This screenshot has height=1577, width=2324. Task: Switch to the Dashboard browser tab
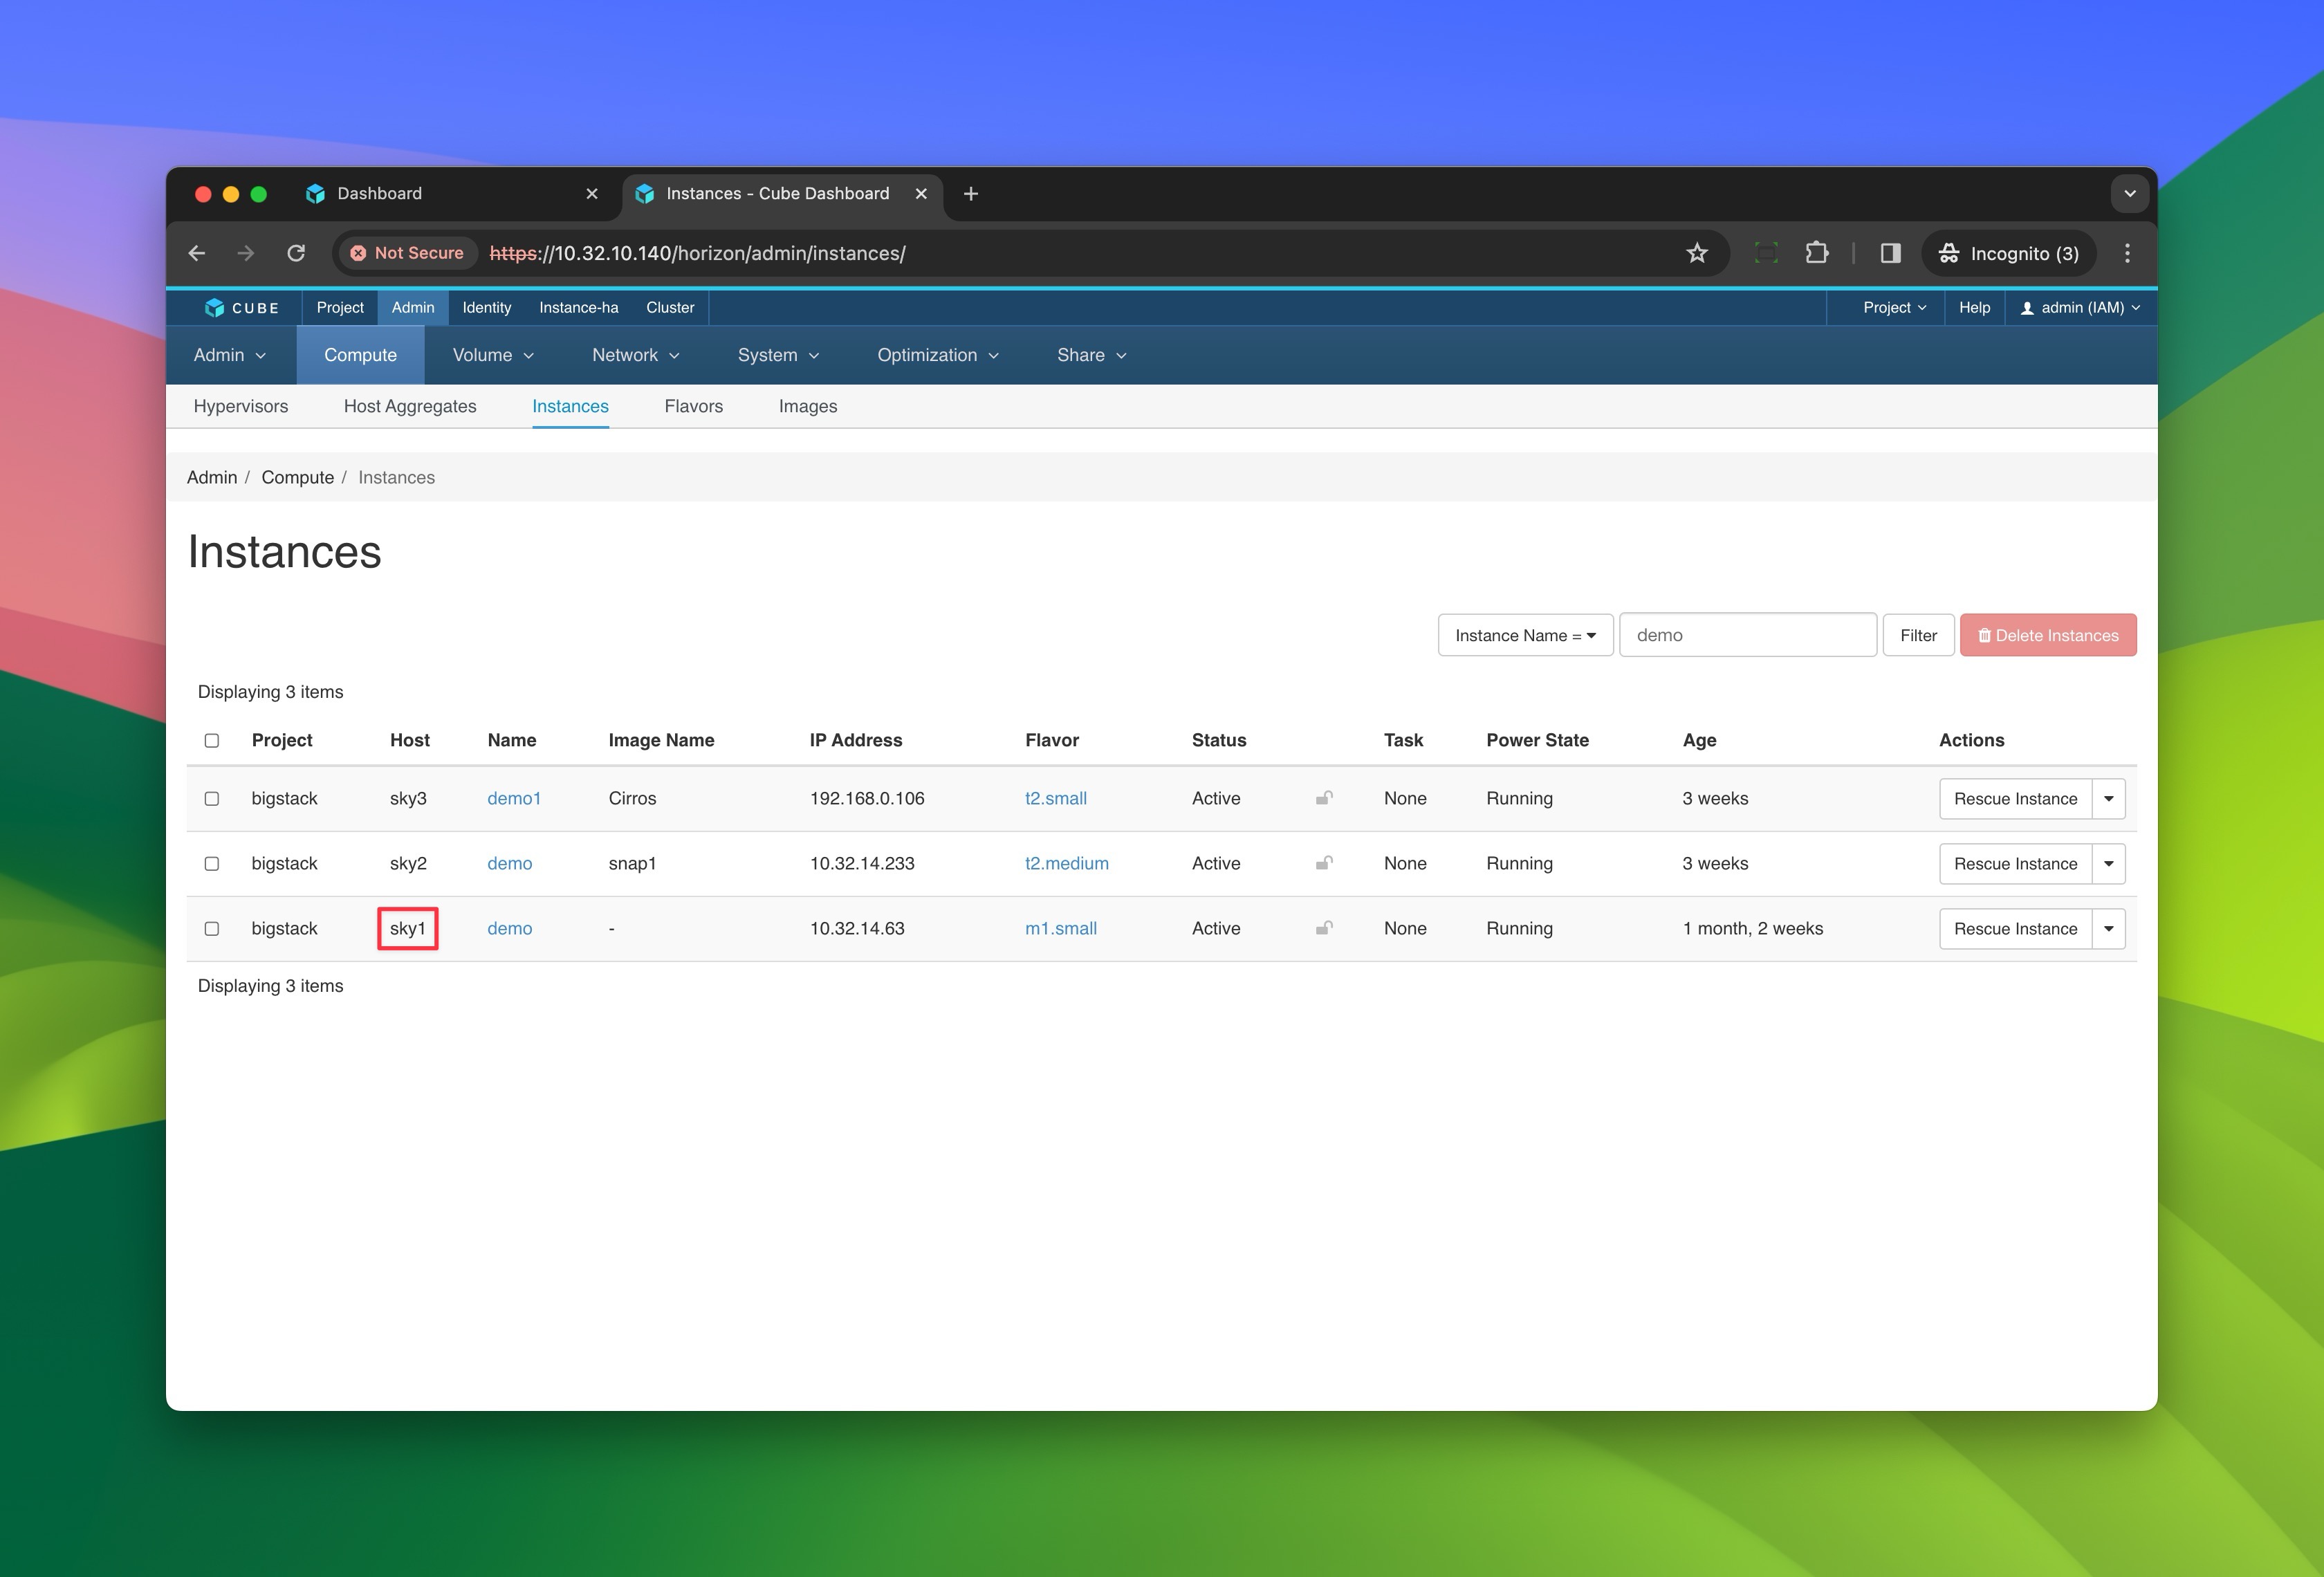coord(452,194)
